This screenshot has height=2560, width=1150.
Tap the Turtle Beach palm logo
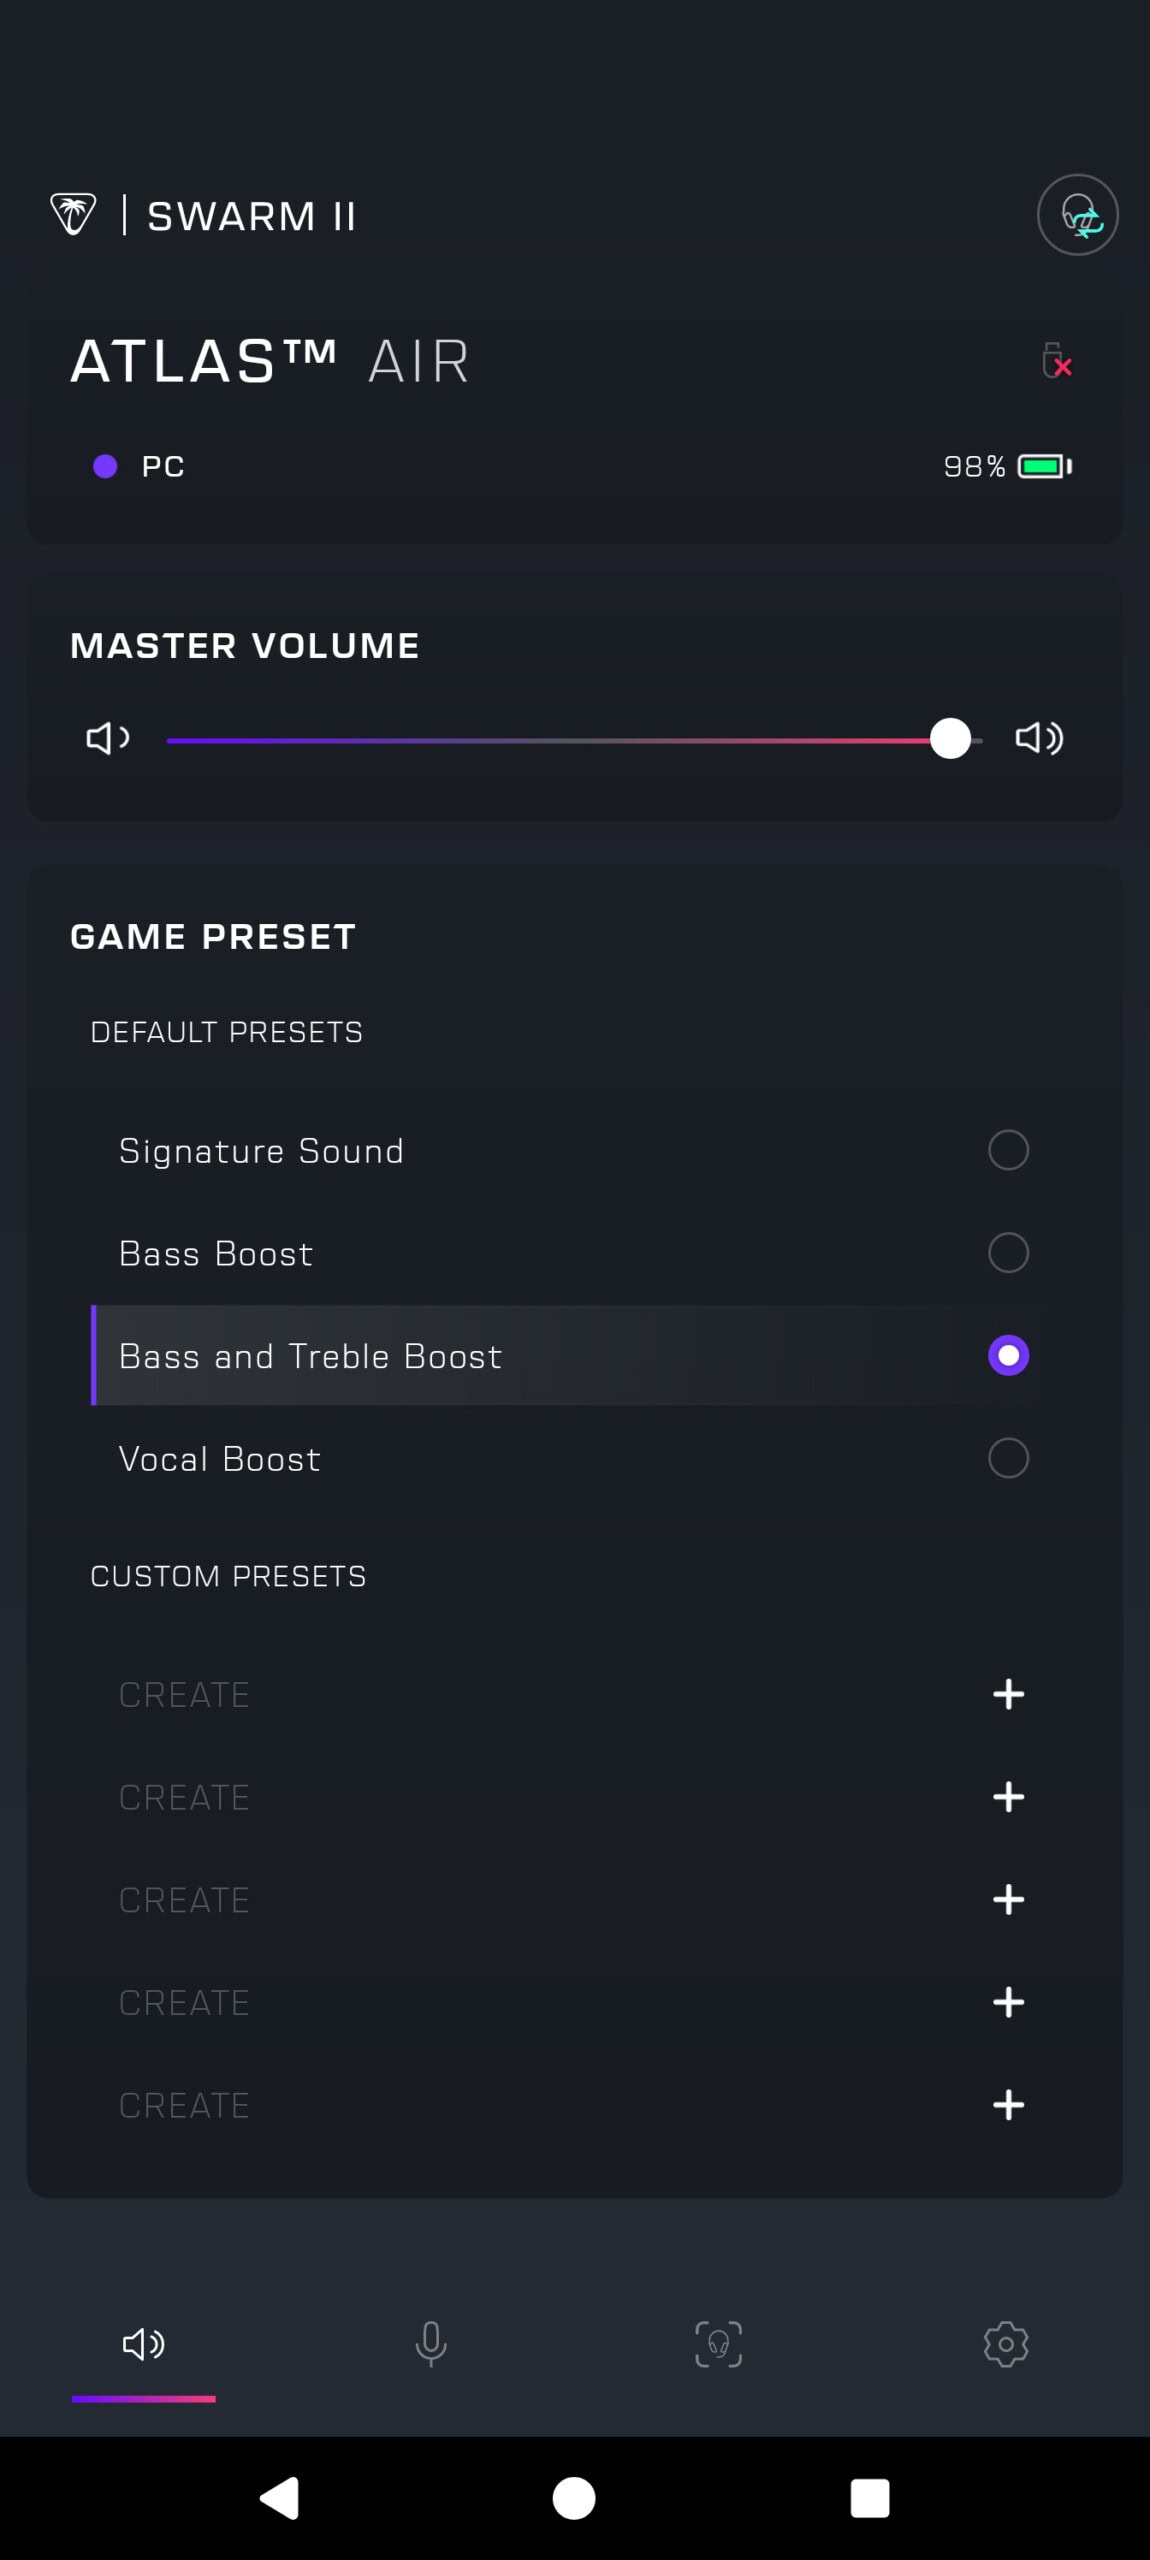(73, 214)
